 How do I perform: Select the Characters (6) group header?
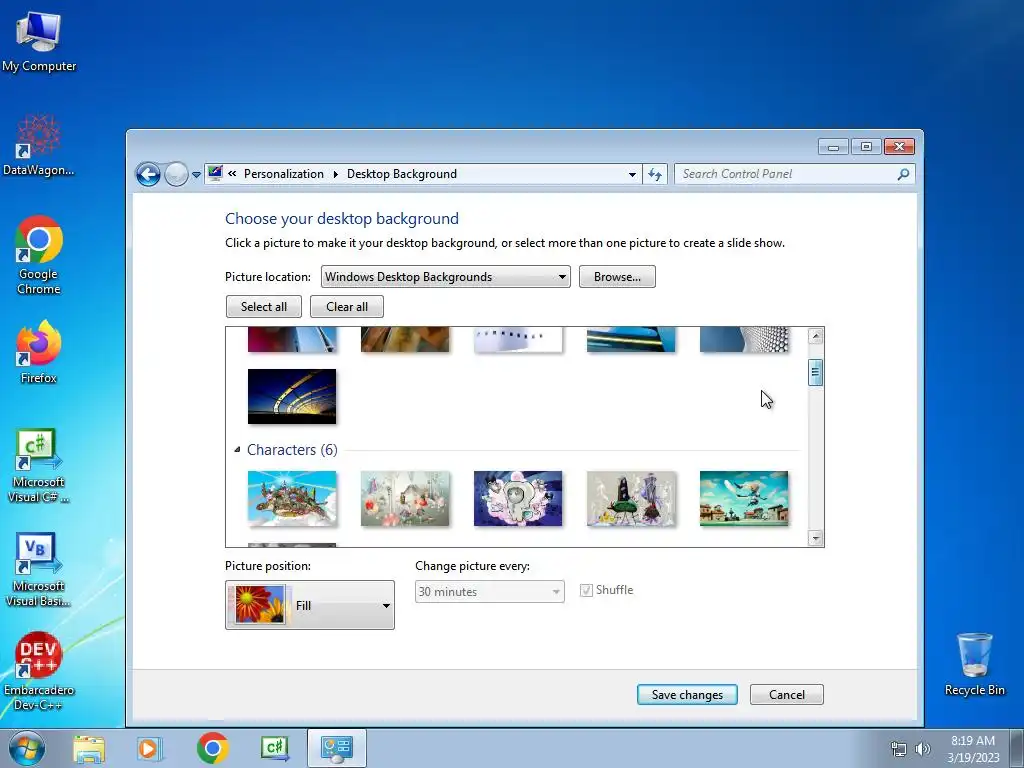pyautogui.click(x=292, y=450)
